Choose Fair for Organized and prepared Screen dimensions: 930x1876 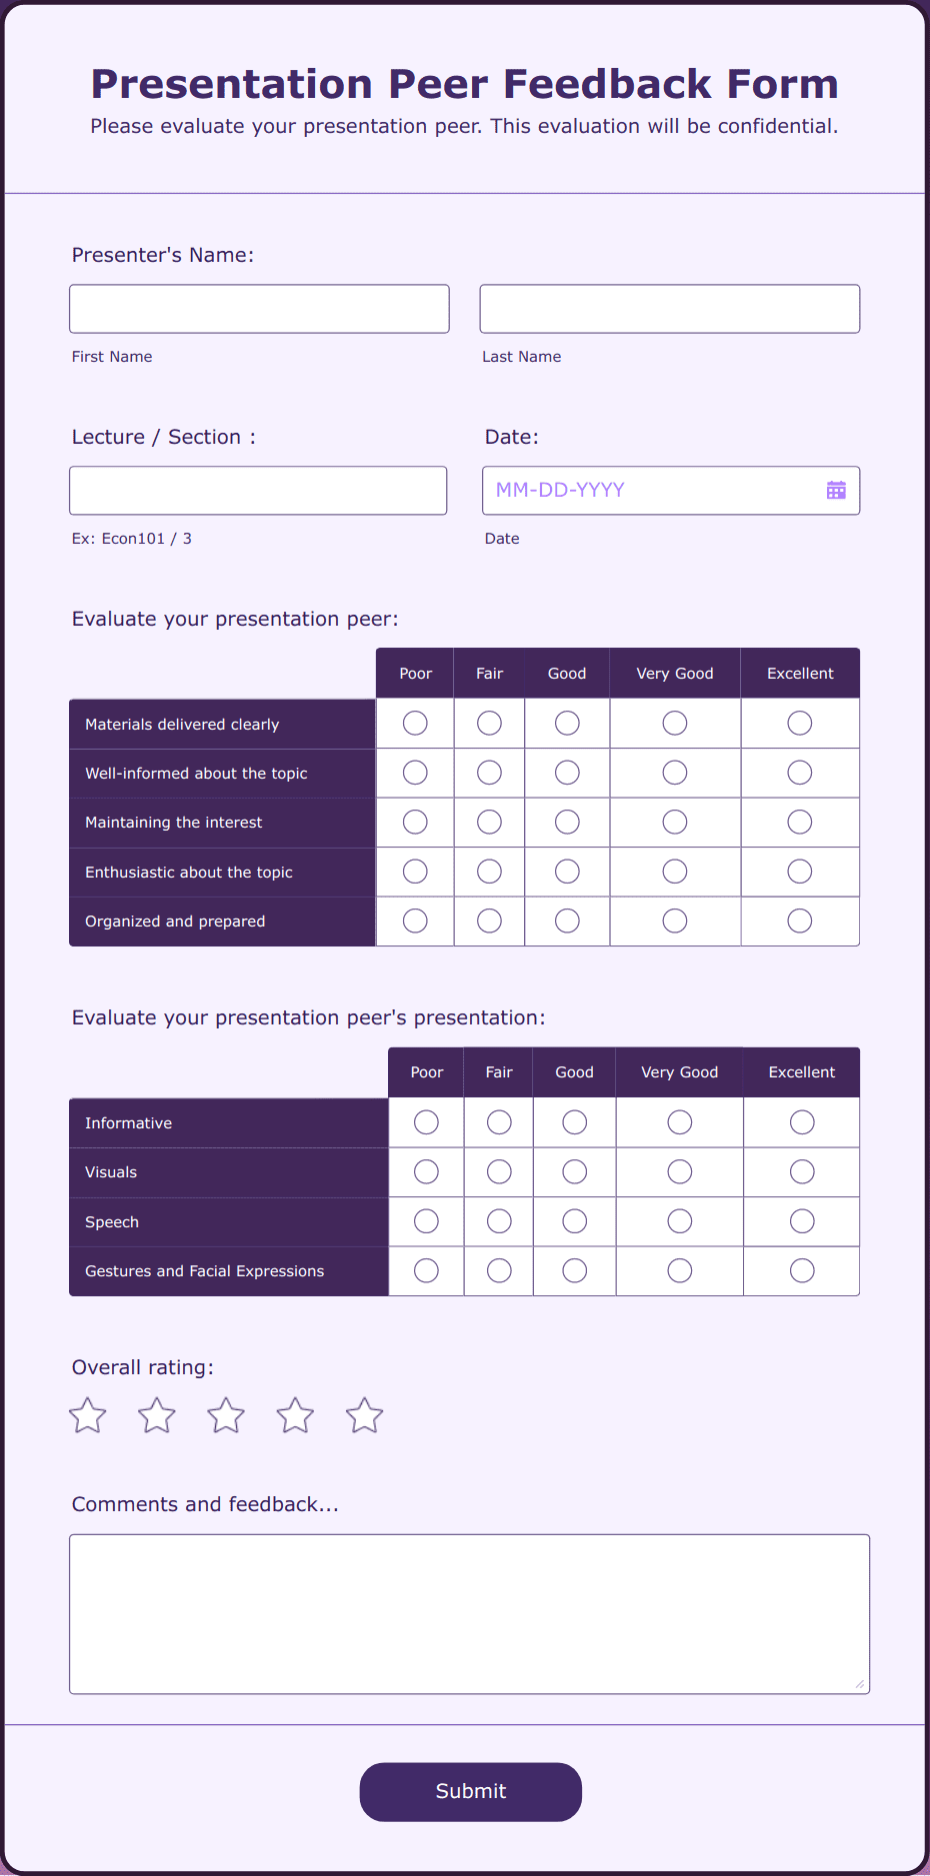tap(489, 920)
